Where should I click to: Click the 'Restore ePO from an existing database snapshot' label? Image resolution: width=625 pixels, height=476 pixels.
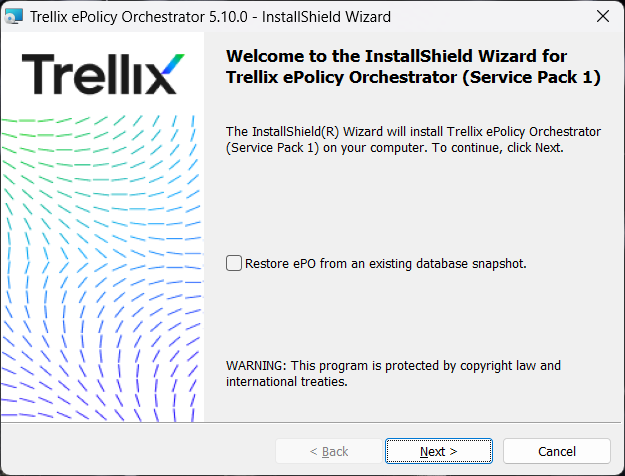coord(385,264)
